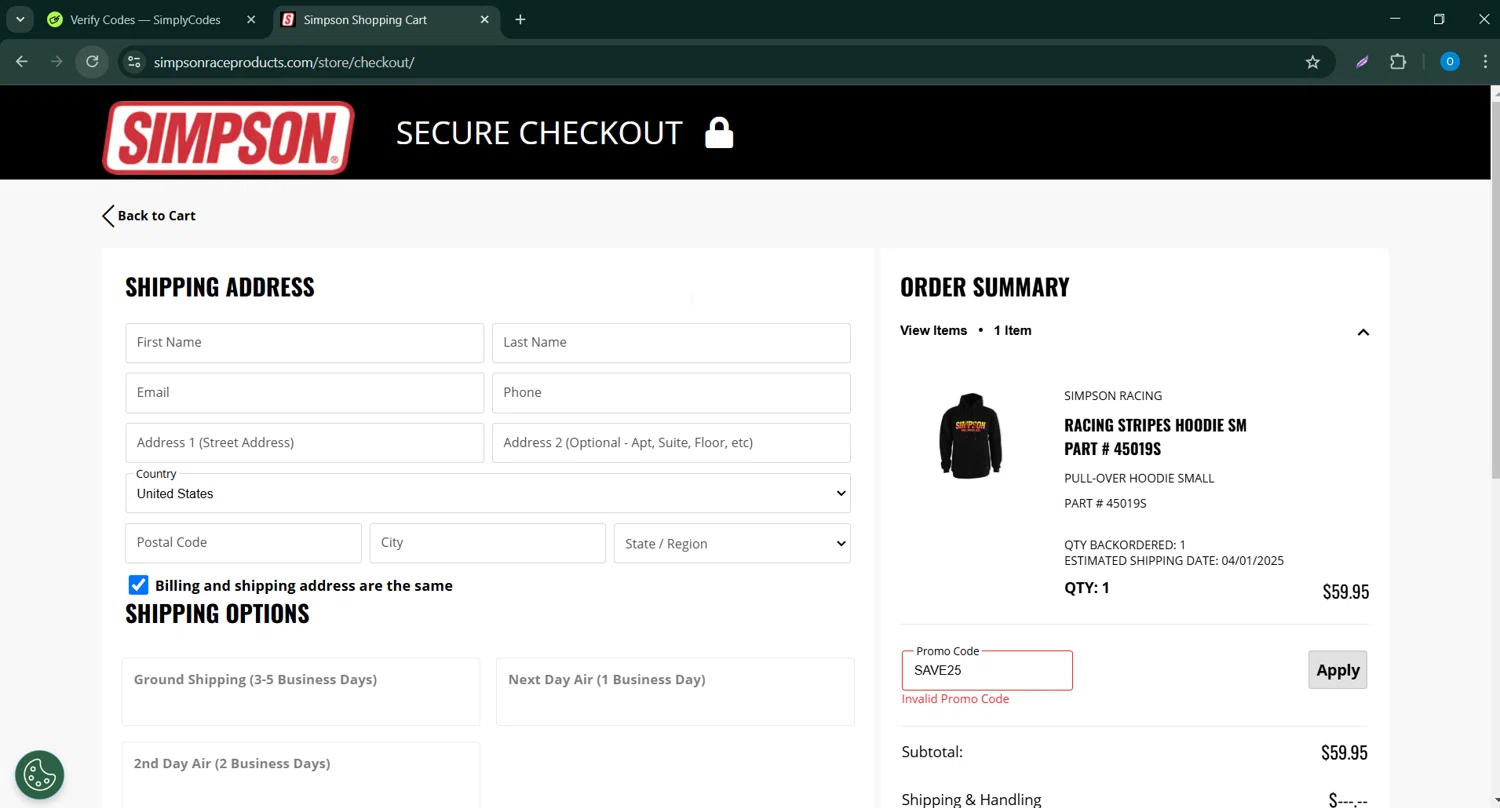Click the QTY BACKORDERED: 1 text
The image size is (1500, 808).
(x=1125, y=545)
